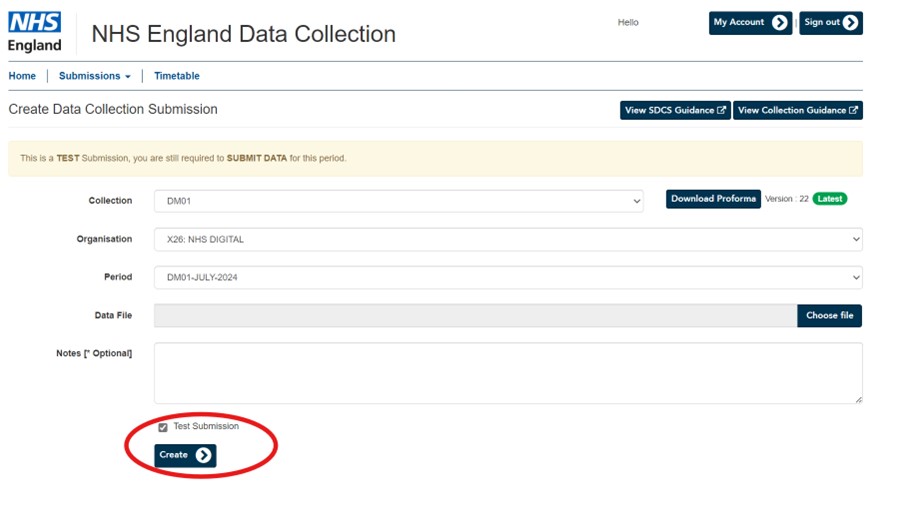The height and width of the screenshot is (520, 903).
Task: Go to the Home menu item
Action: 22,76
